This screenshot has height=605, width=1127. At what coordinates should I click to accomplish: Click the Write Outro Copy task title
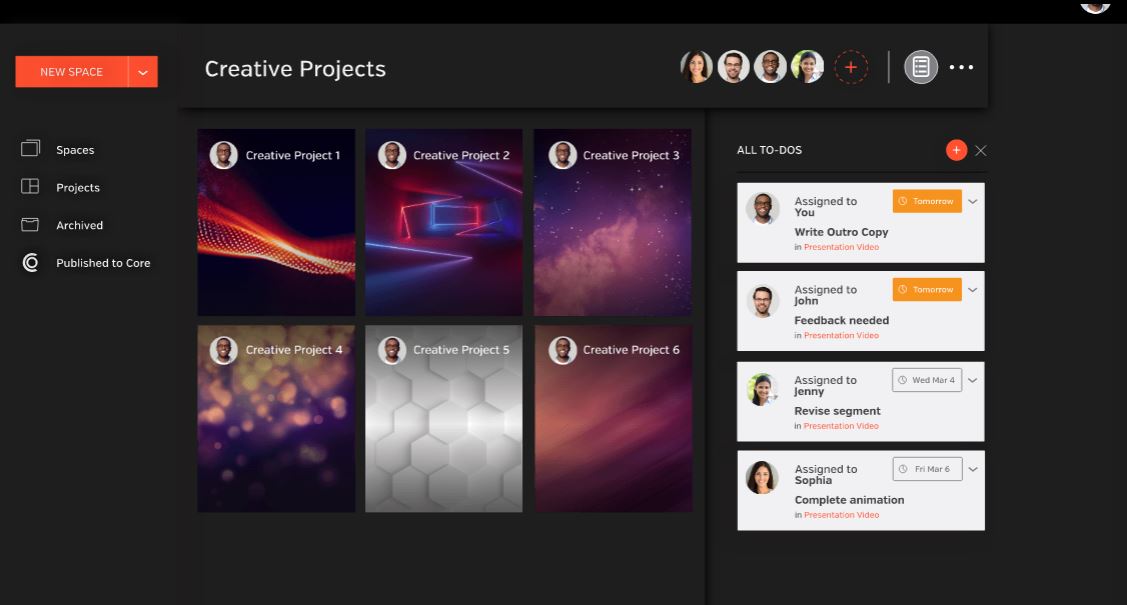coord(841,232)
